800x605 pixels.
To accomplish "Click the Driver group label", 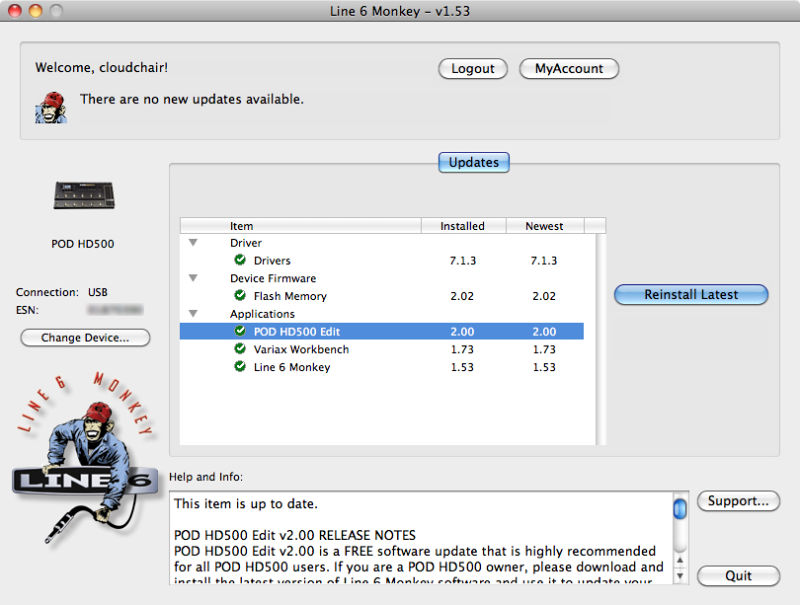I will click(246, 243).
